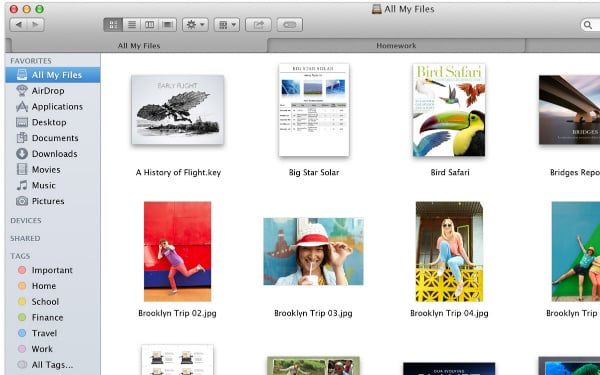
Task: Select the Bridges Report thumbnail
Action: (x=569, y=110)
